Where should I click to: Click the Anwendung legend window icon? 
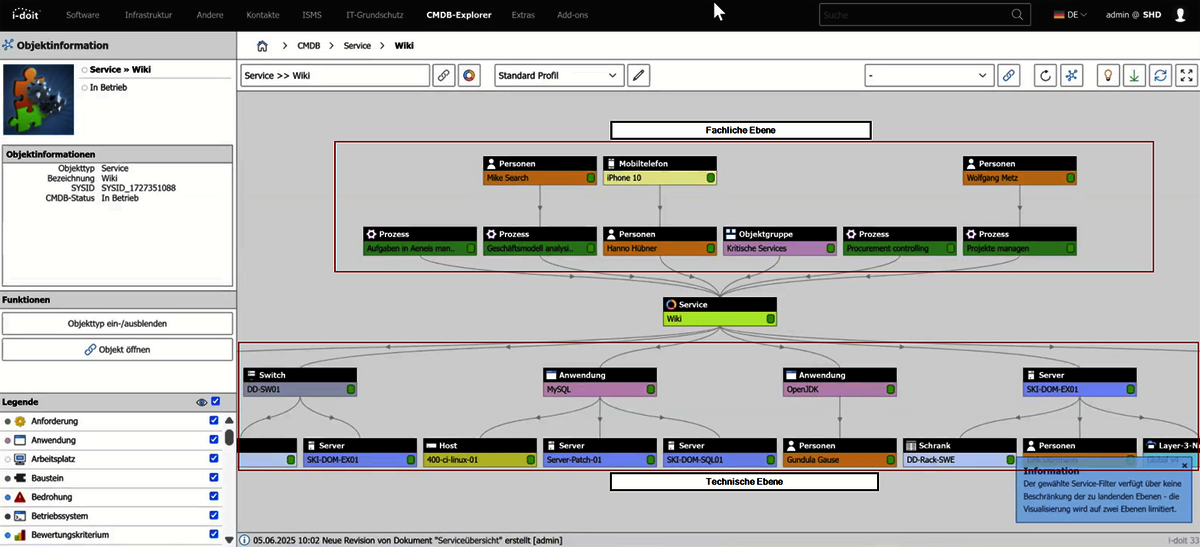(x=20, y=440)
